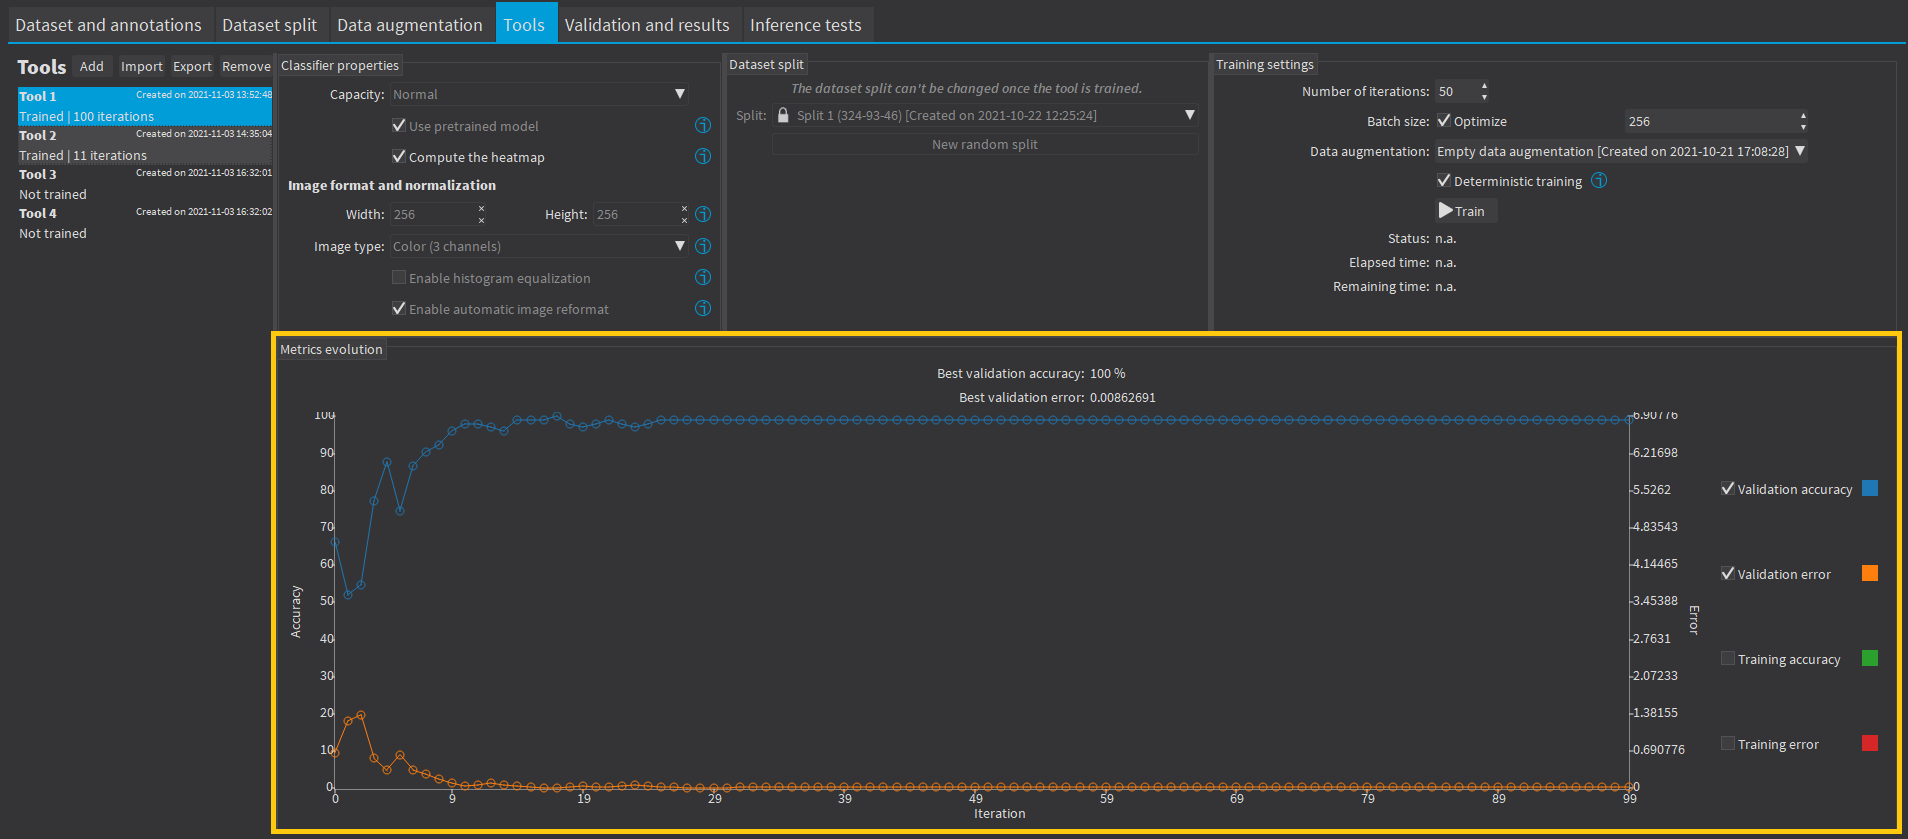The image size is (1908, 839).
Task: Select Tool 2 in the tools list
Action: point(144,145)
